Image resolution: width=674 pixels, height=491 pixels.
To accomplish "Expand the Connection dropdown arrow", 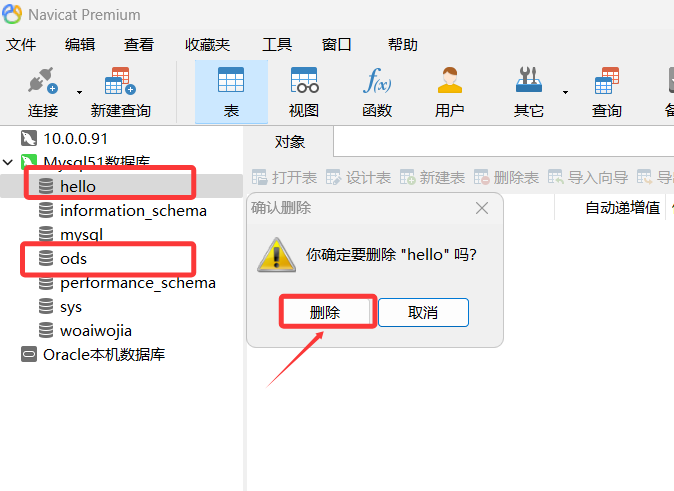I will [x=80, y=92].
